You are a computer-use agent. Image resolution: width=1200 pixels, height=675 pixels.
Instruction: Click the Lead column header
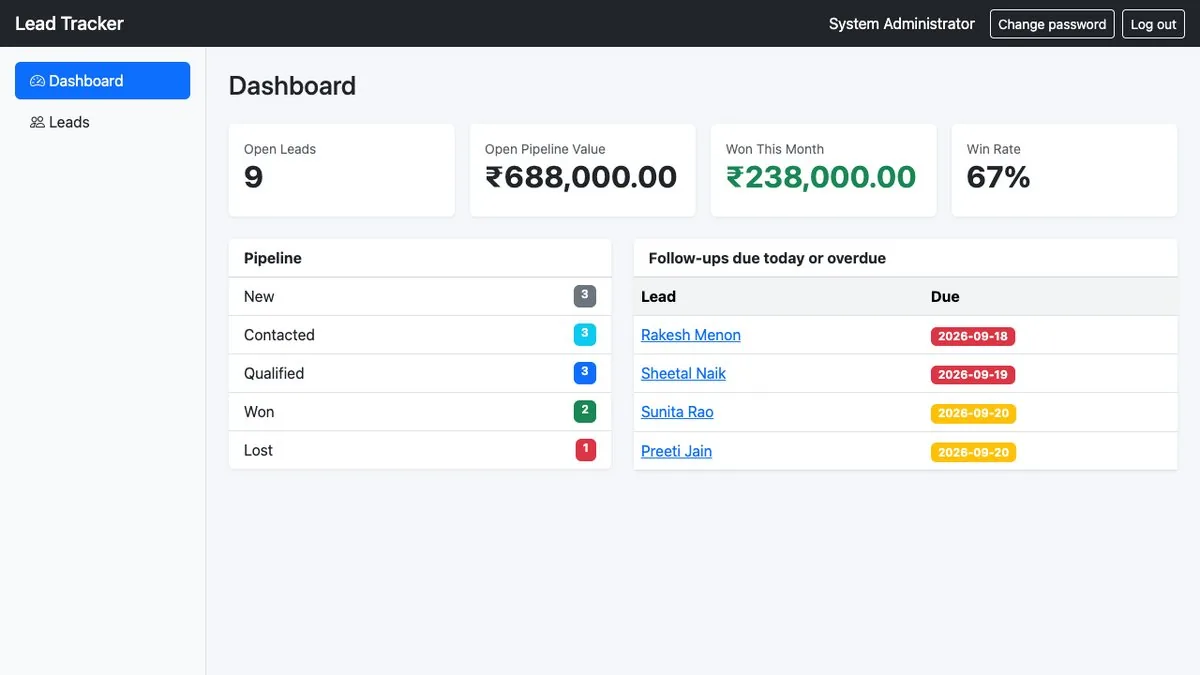[x=658, y=296]
